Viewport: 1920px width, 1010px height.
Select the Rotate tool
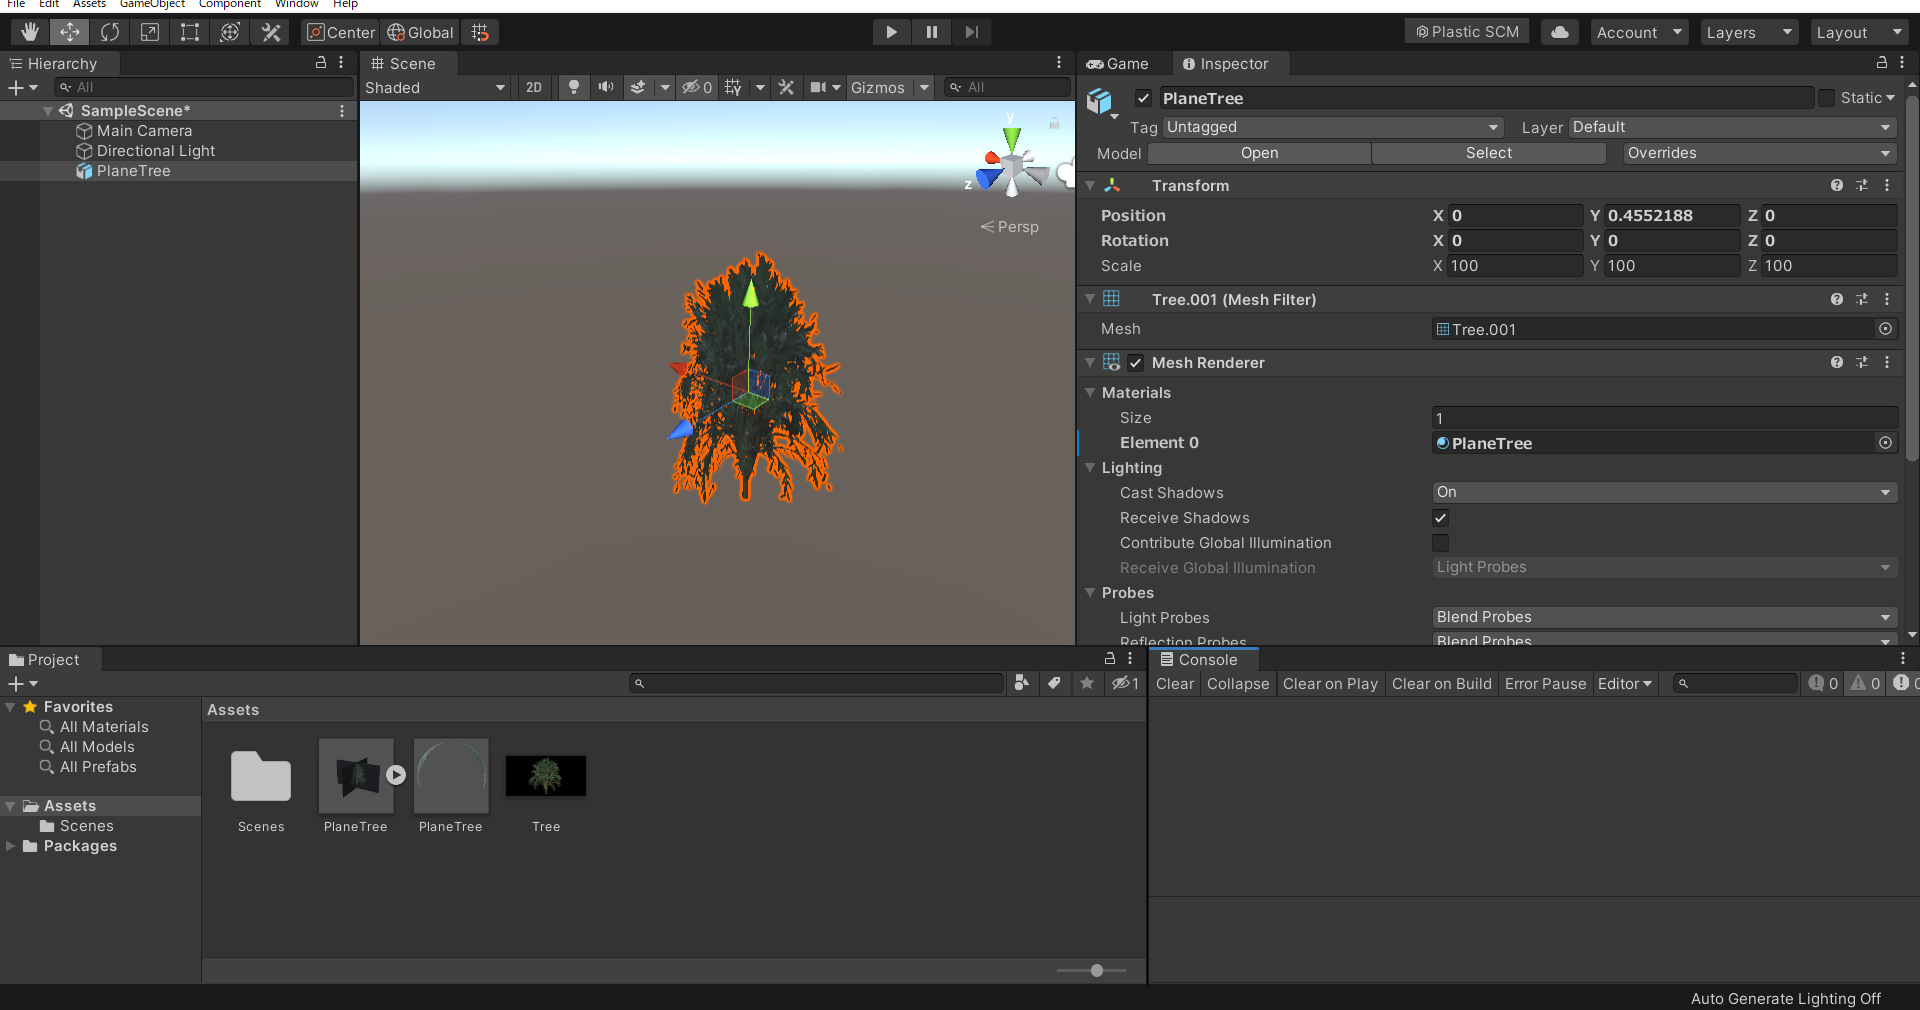click(110, 32)
